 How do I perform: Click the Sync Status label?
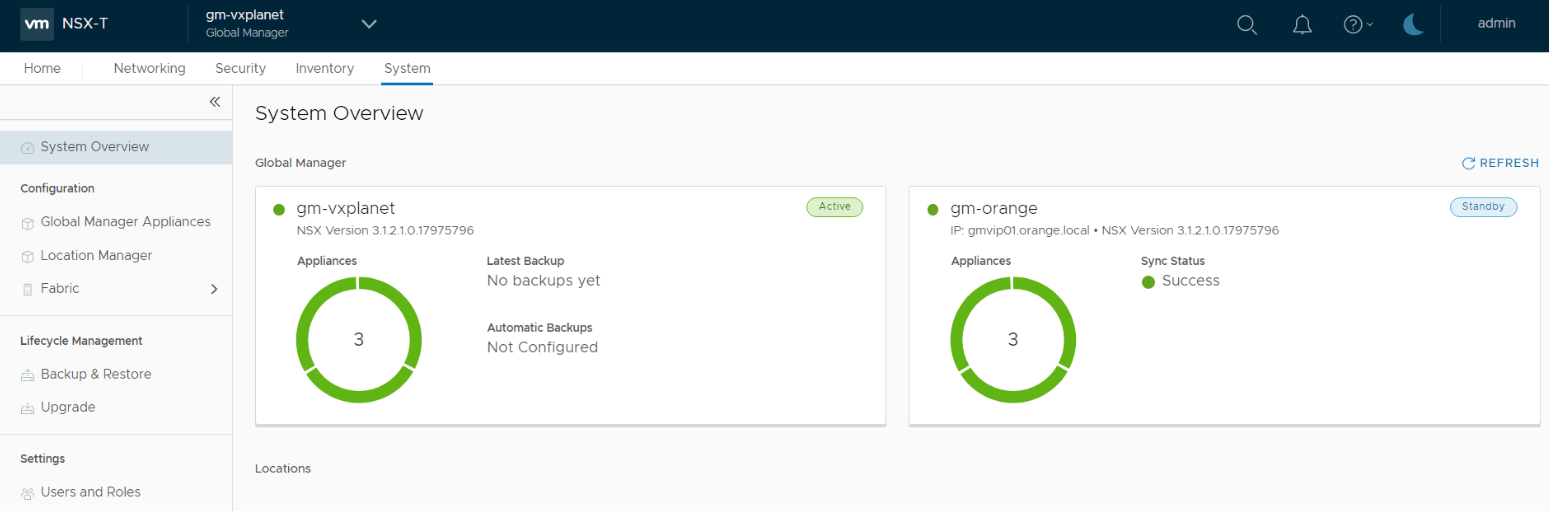pyautogui.click(x=1173, y=261)
